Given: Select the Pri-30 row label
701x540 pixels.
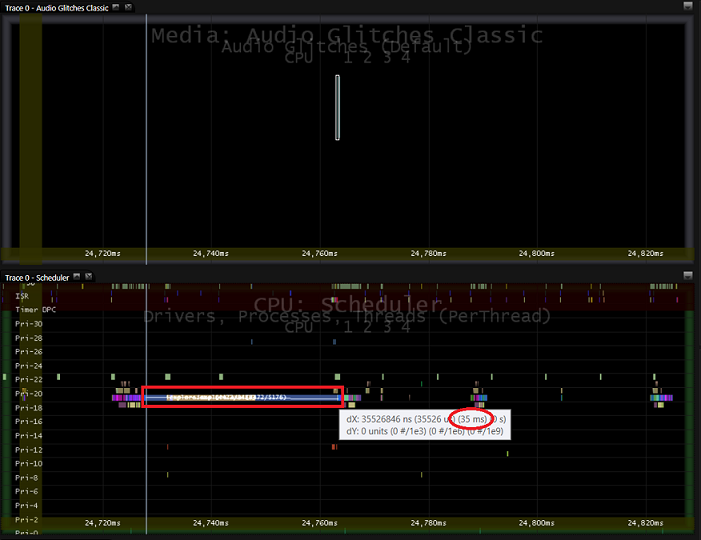Looking at the screenshot, I should (29, 324).
